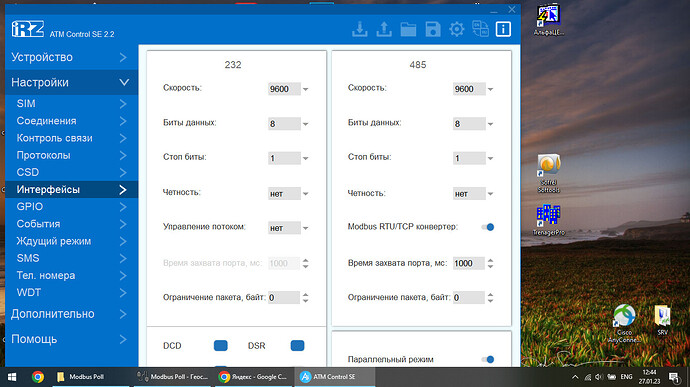690x387 pixels.
Task: Open the info icon in toolbar
Action: [x=503, y=29]
